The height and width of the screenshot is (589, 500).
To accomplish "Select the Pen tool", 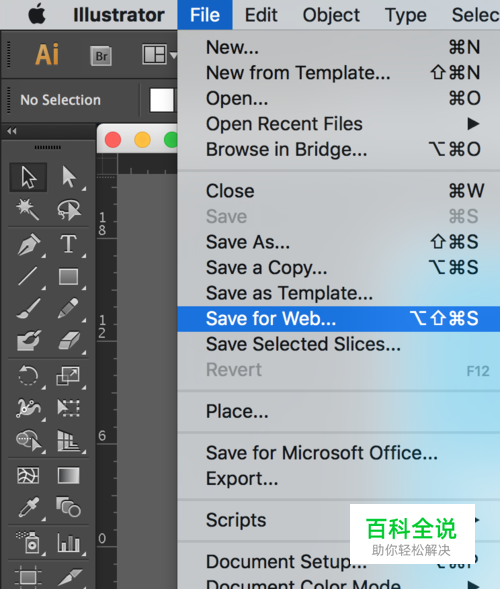I will pyautogui.click(x=29, y=244).
